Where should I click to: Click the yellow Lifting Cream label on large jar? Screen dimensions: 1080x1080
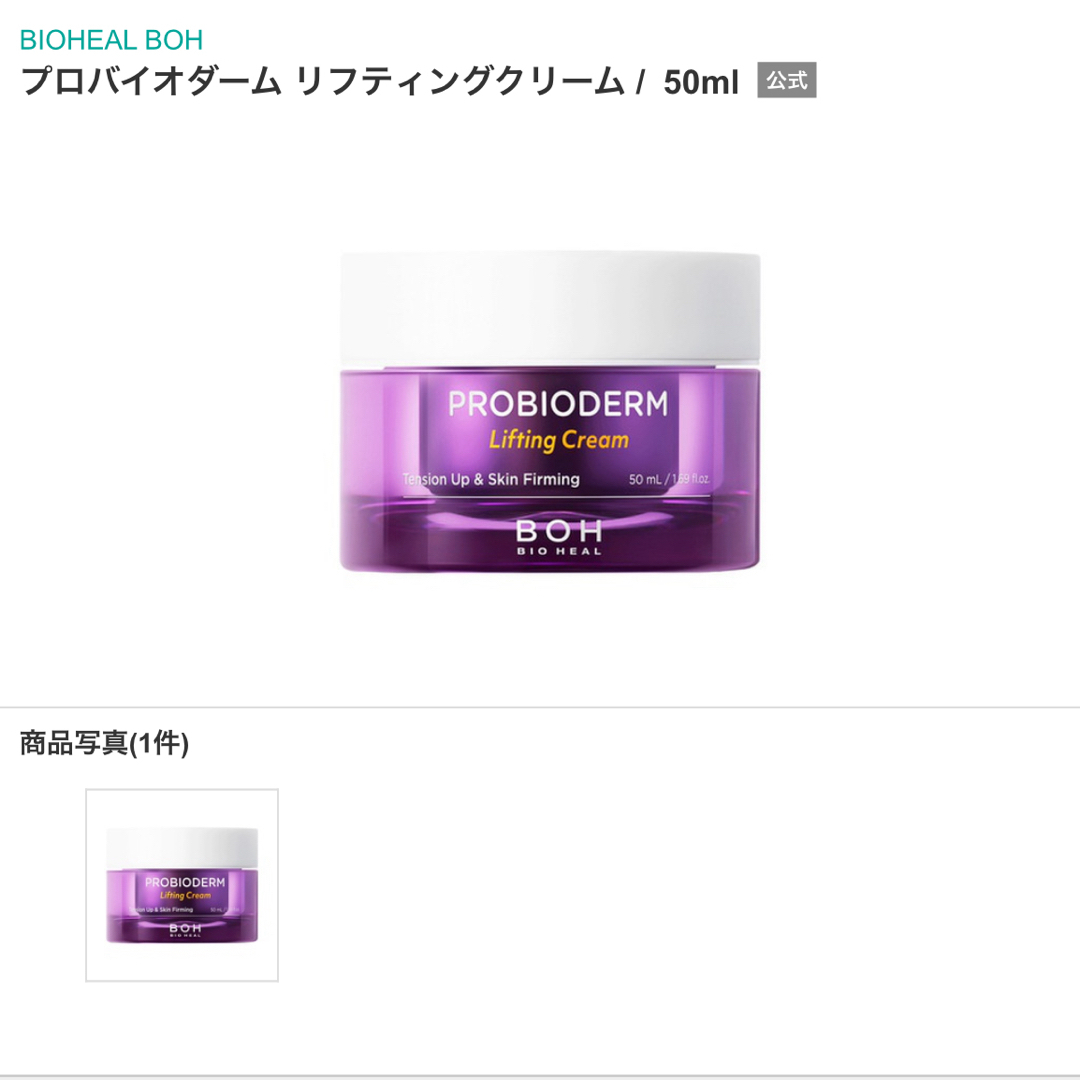[559, 440]
